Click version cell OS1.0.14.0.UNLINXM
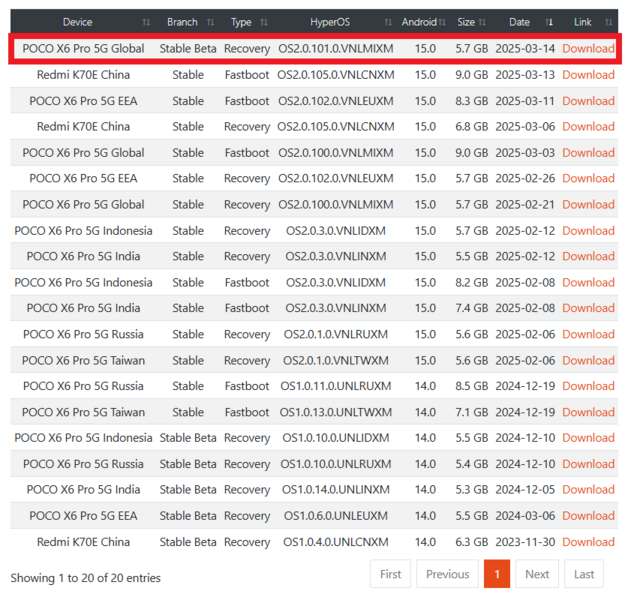 [x=336, y=490]
